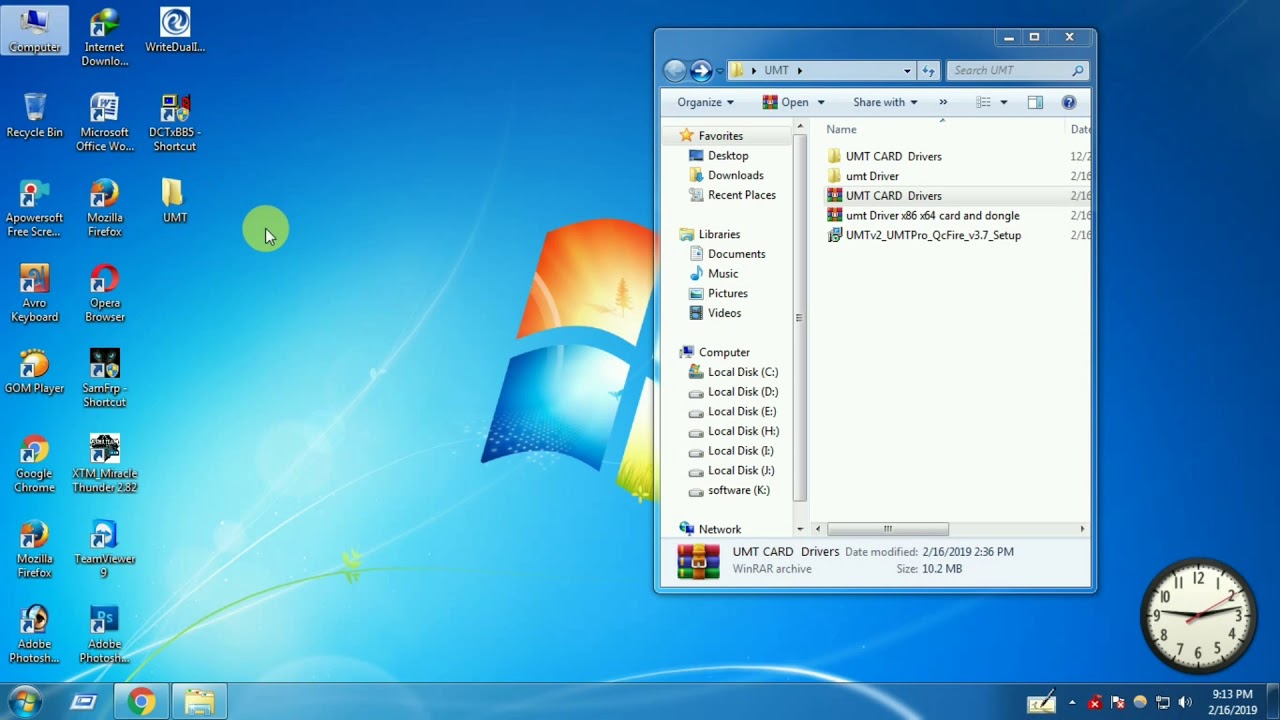Select Favorites in navigation pane
Viewport: 1280px width, 720px height.
pyautogui.click(x=720, y=136)
